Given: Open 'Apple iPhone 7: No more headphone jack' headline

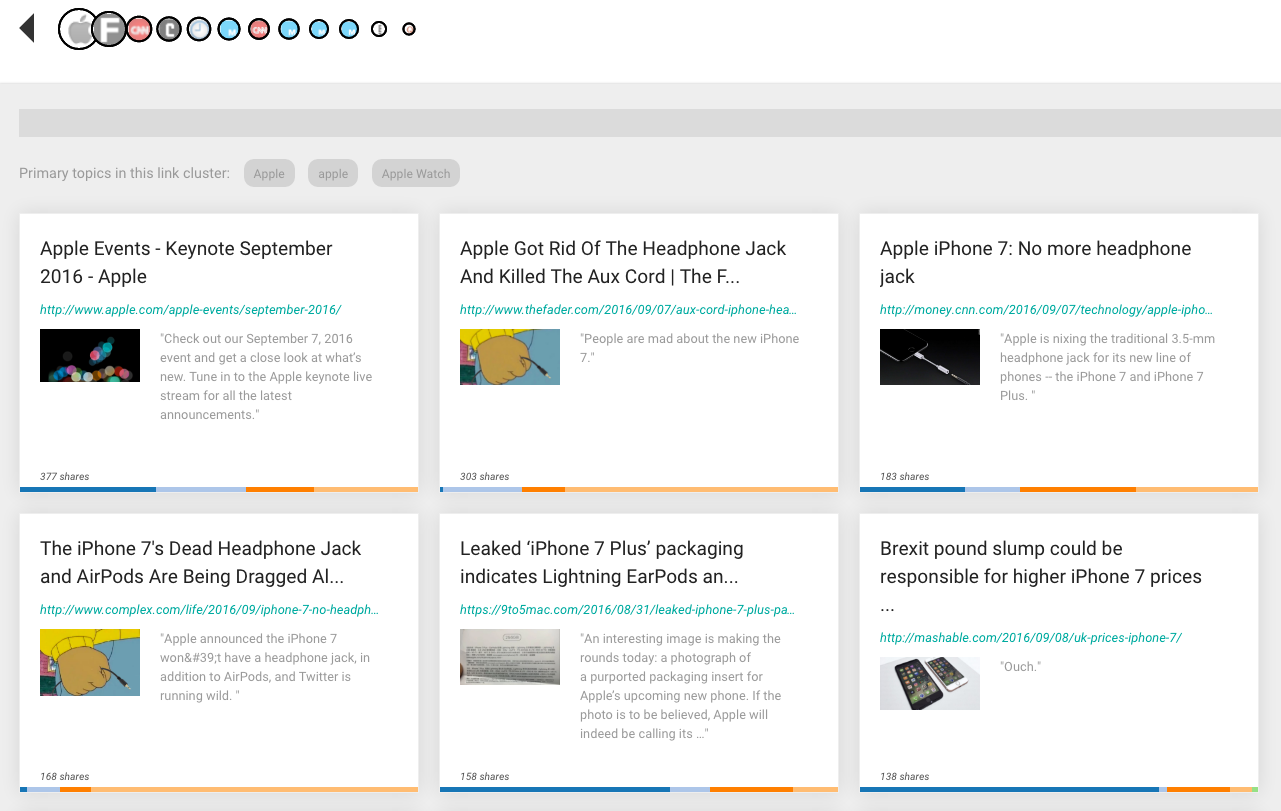Looking at the screenshot, I should [1036, 262].
